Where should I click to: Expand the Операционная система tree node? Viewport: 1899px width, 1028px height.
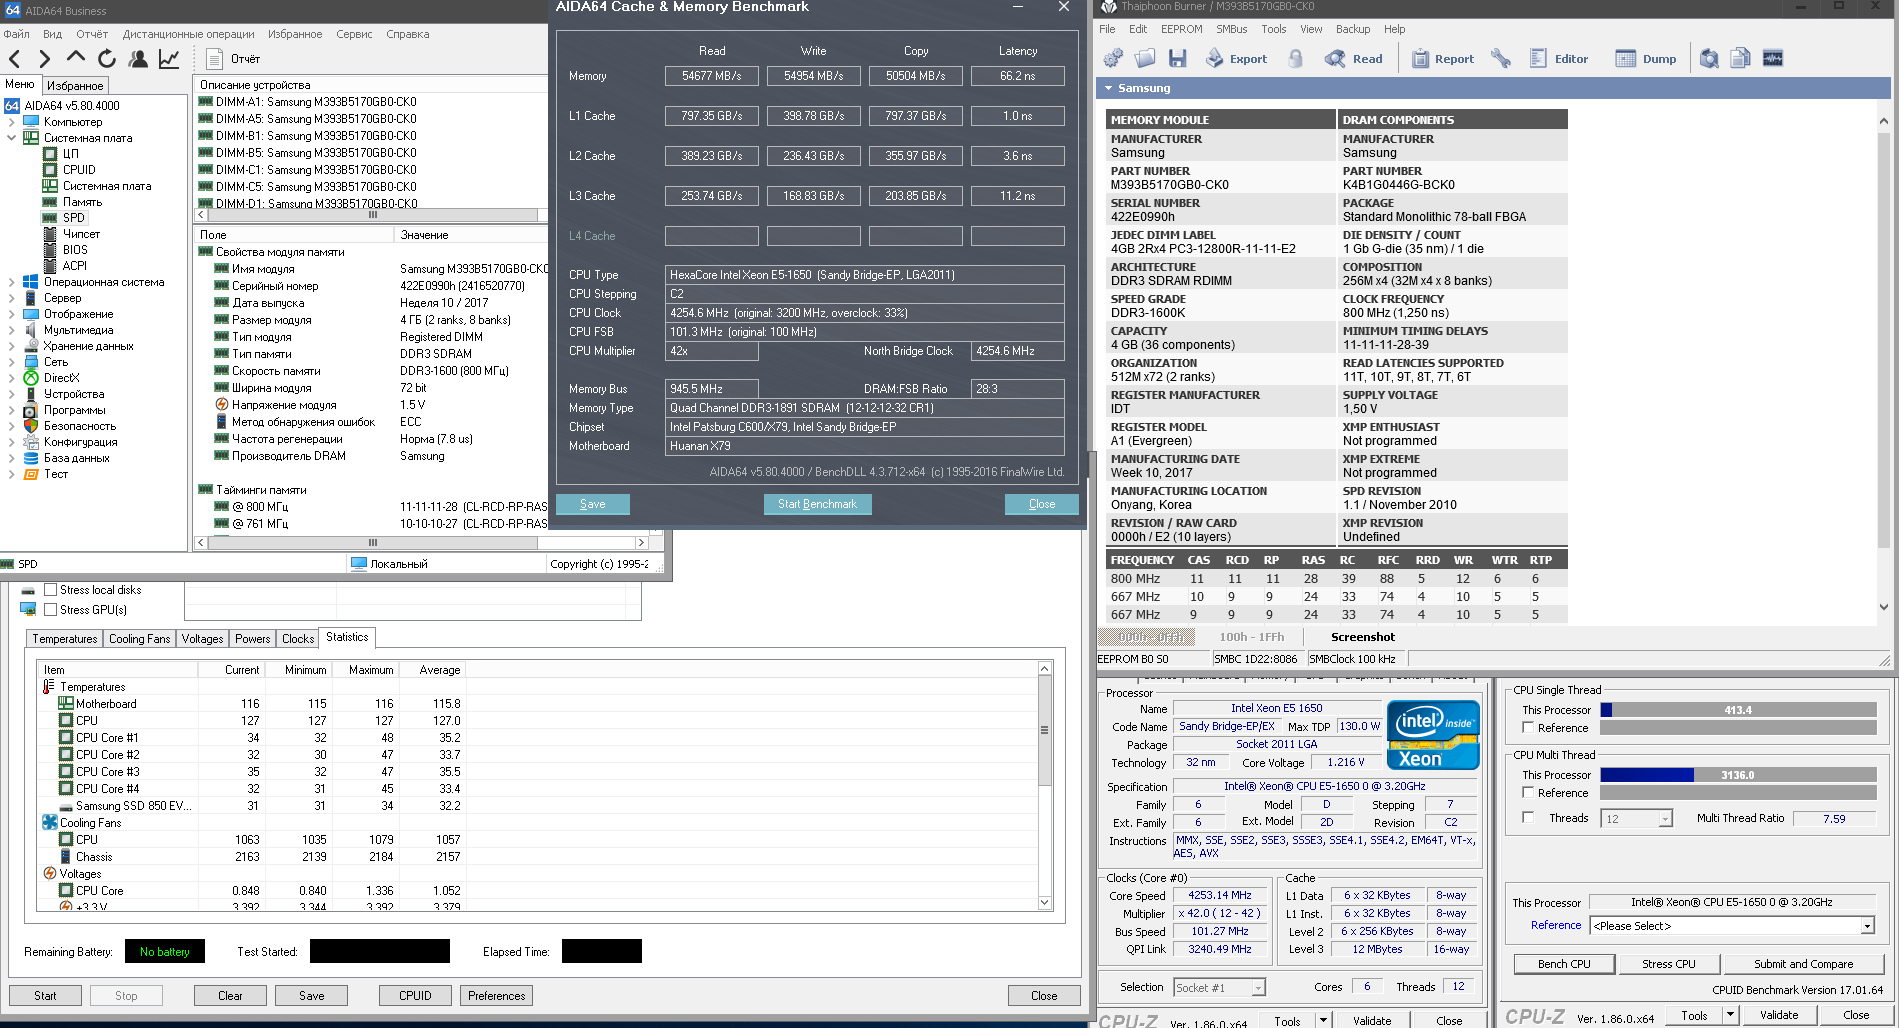pyautogui.click(x=11, y=282)
